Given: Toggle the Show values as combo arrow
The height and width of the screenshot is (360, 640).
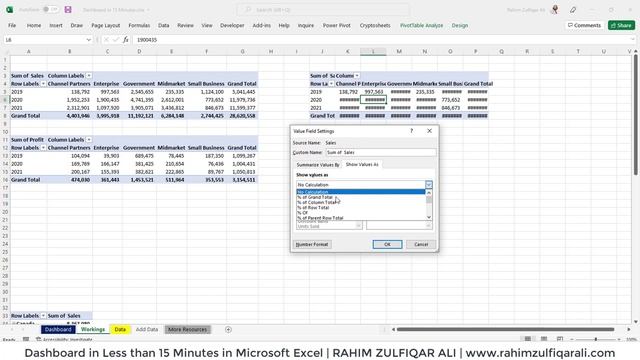Looking at the screenshot, I should pos(429,184).
